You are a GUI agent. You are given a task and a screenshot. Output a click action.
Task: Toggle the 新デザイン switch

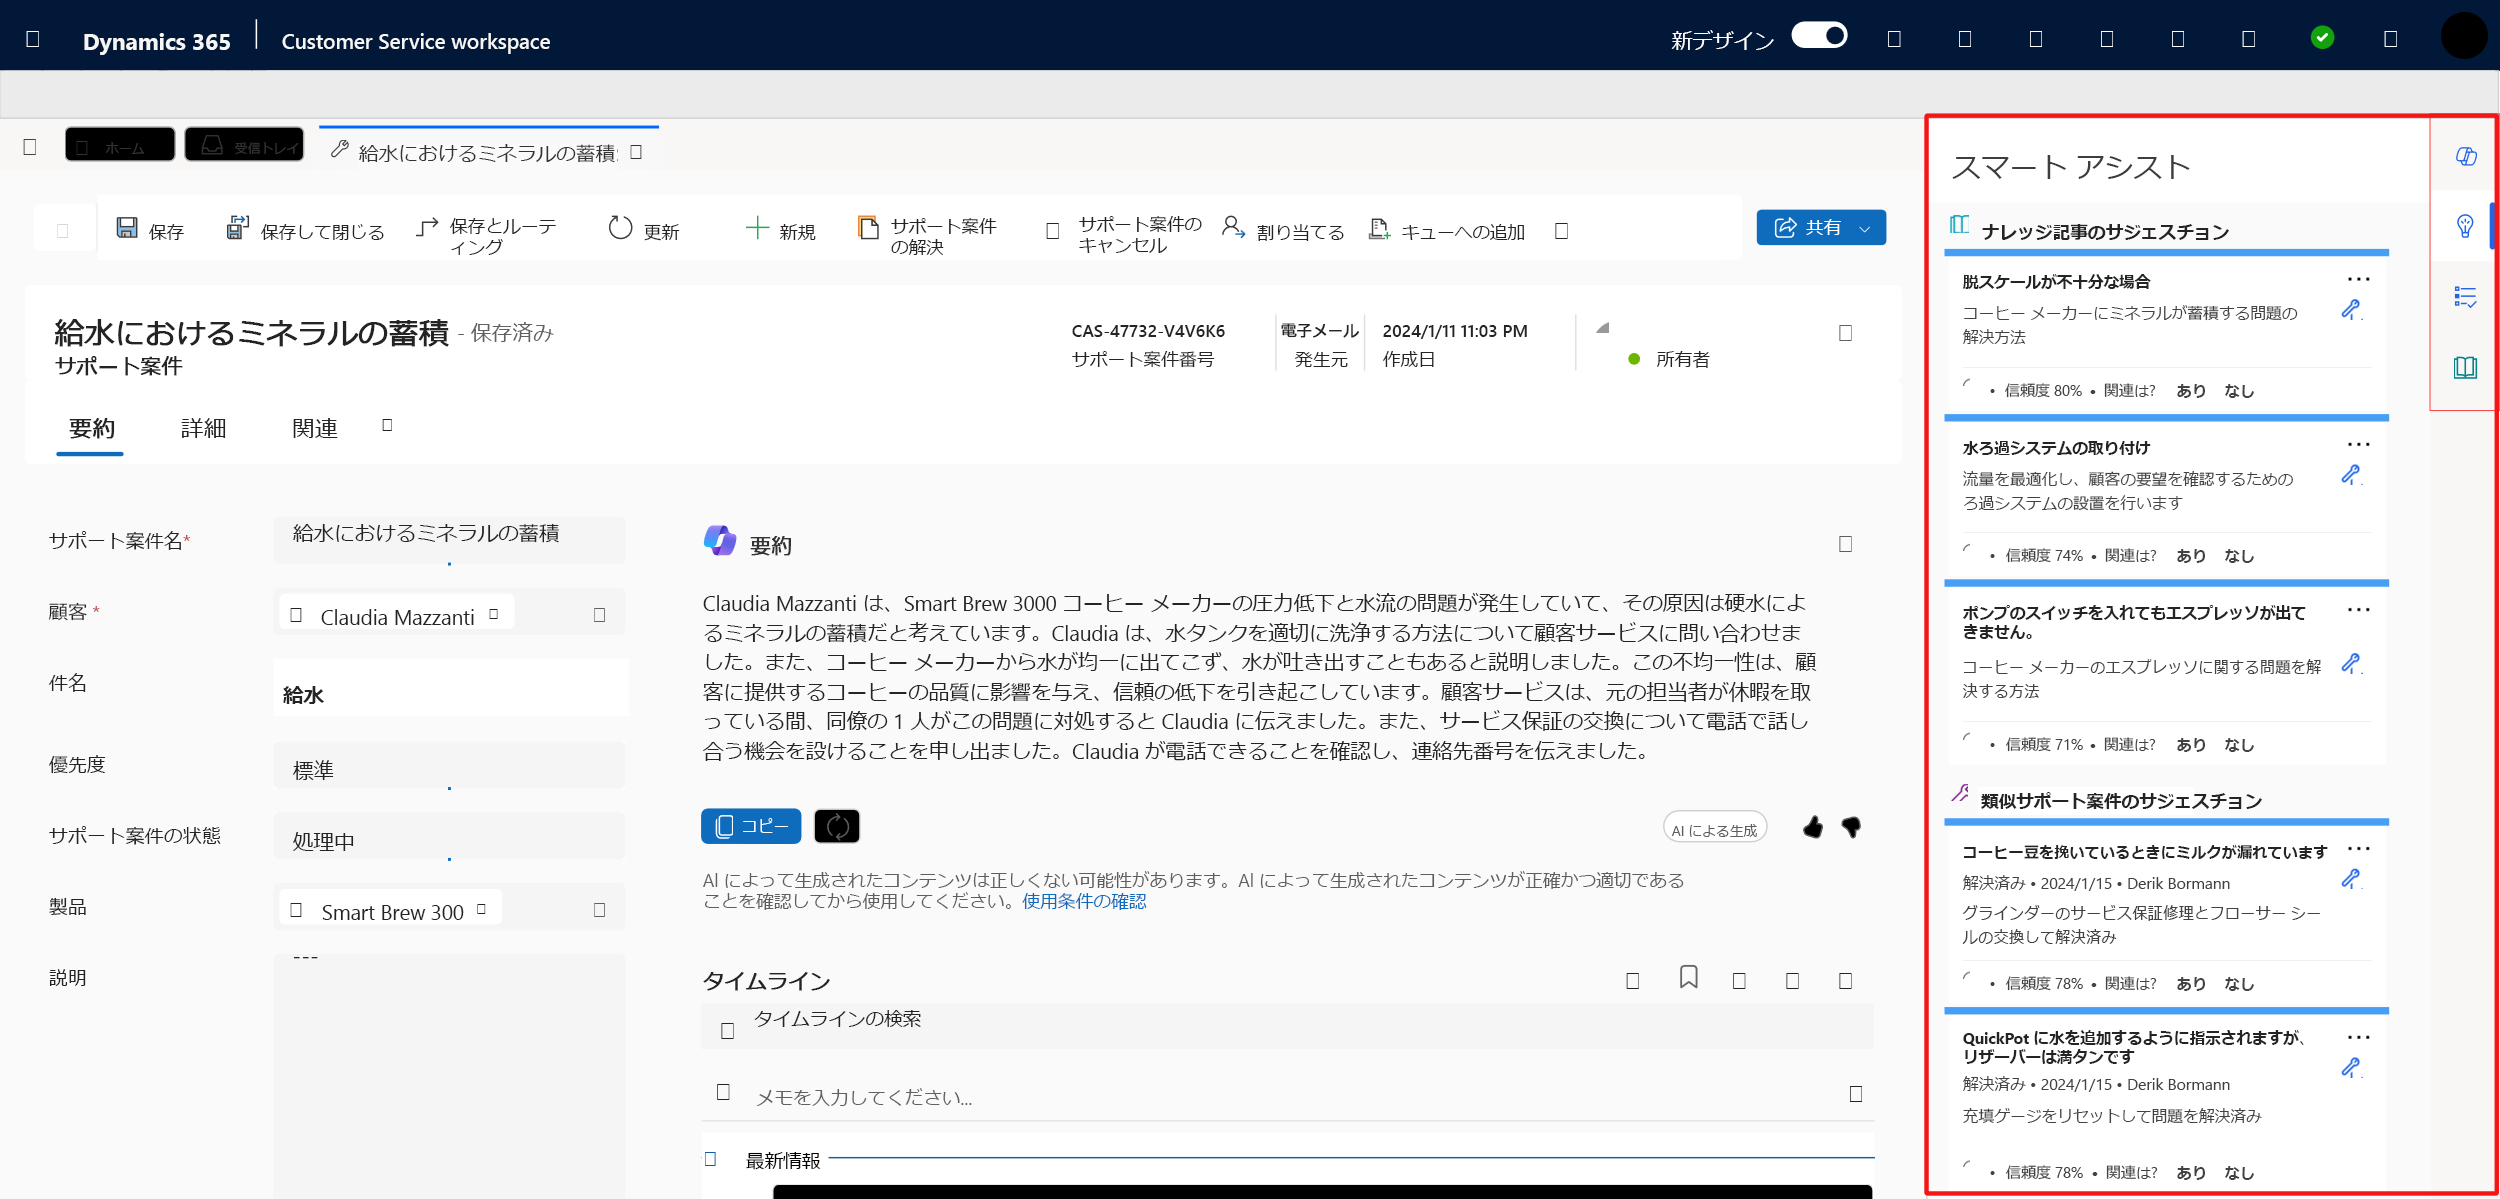(1819, 36)
